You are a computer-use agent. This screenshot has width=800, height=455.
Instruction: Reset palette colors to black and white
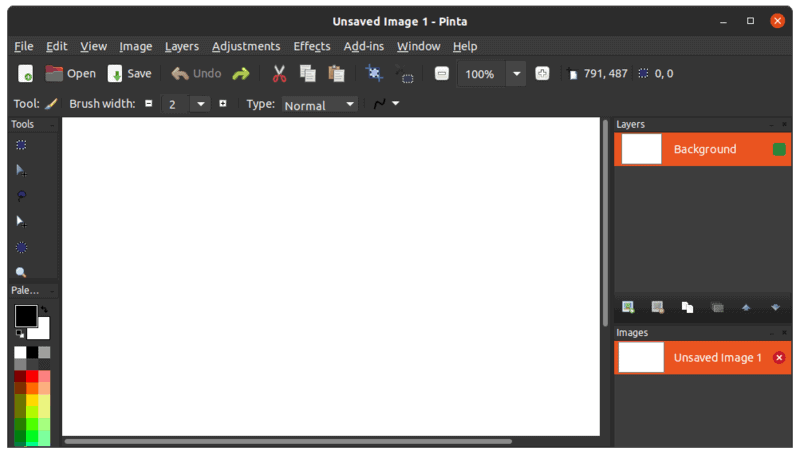tap(19, 333)
